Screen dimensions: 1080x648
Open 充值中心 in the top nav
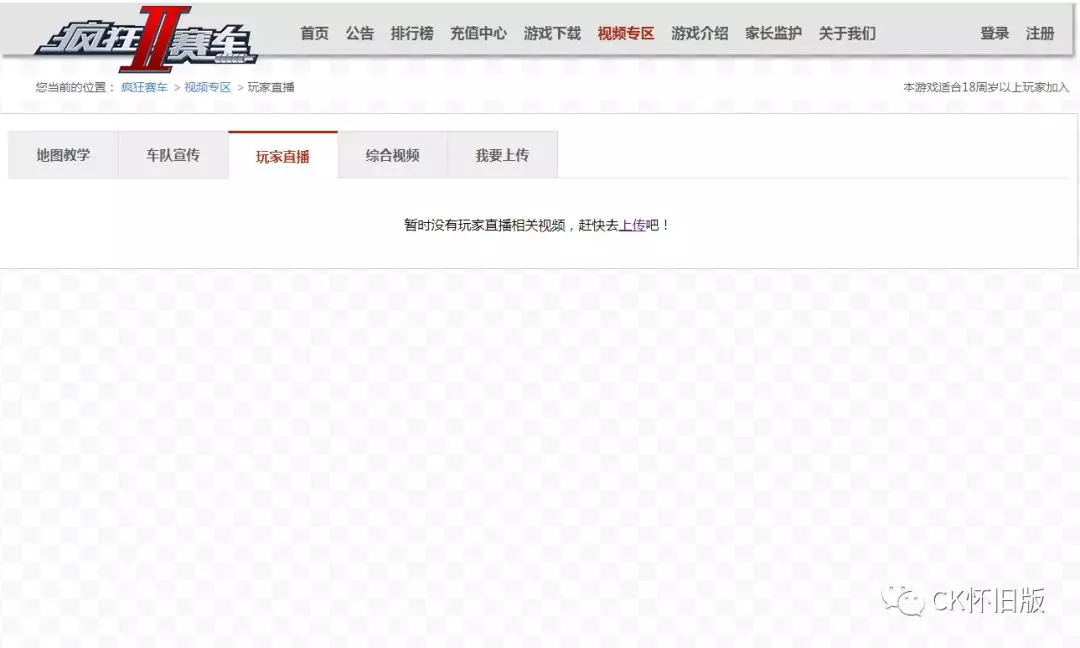(x=478, y=33)
